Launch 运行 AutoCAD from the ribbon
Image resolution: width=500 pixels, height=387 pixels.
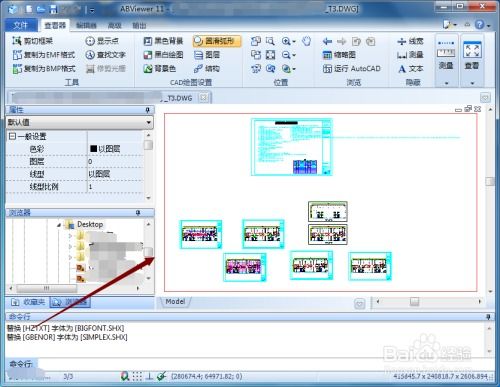point(352,69)
